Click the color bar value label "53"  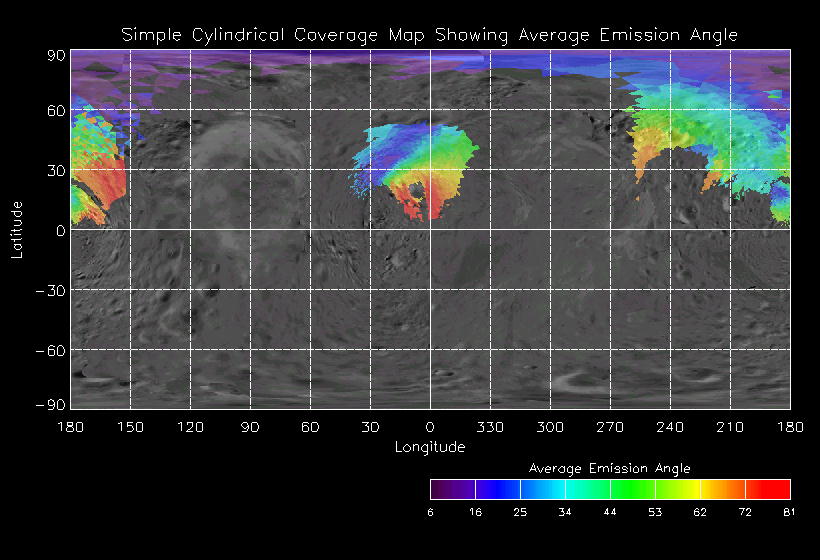655,512
